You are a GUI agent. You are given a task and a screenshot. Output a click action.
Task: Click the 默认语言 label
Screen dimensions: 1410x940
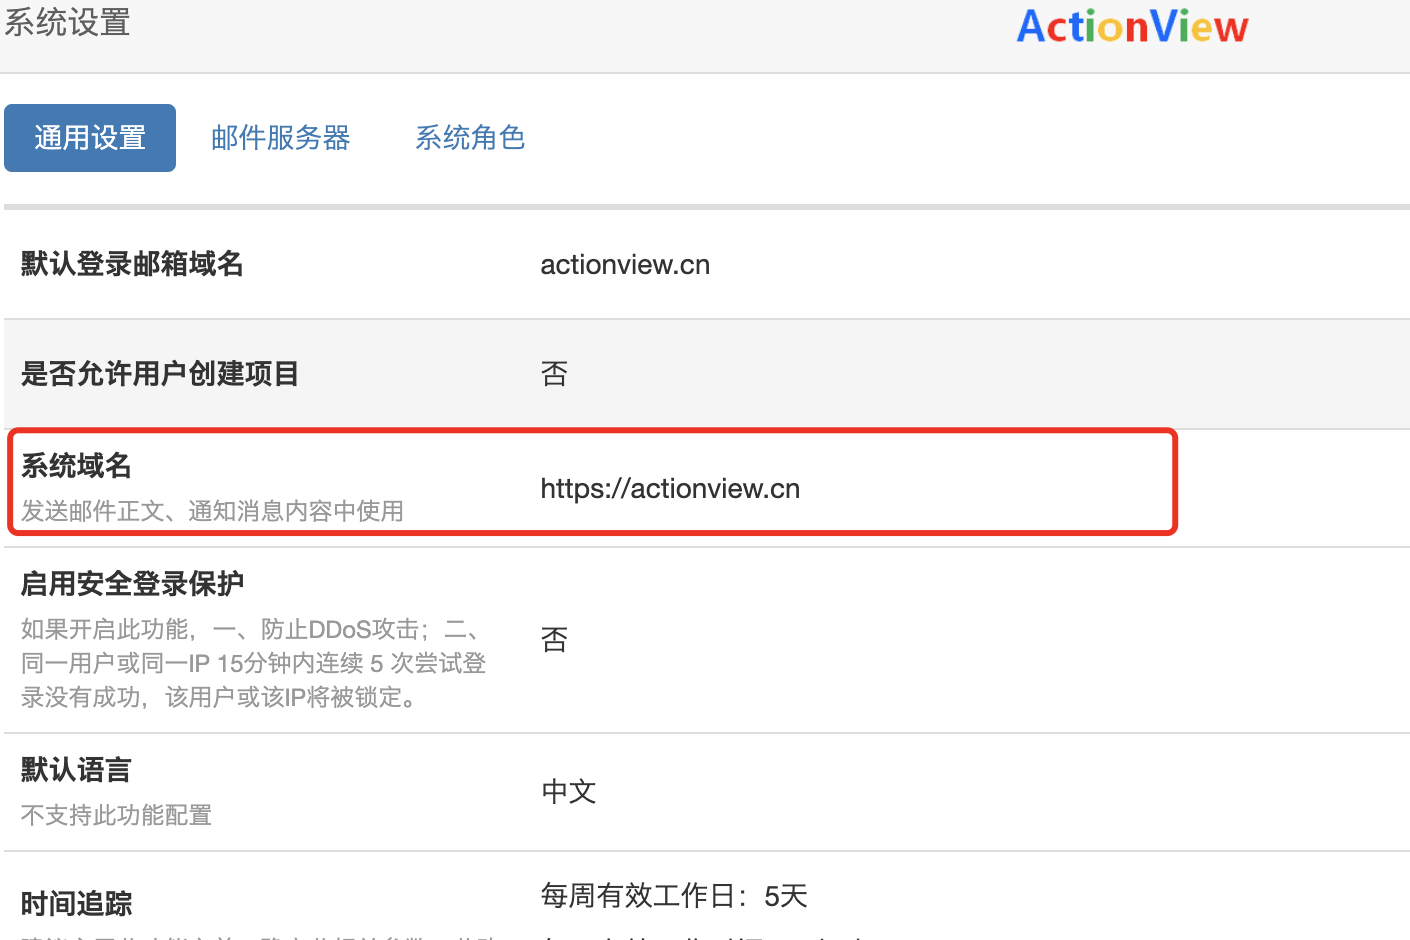(75, 769)
